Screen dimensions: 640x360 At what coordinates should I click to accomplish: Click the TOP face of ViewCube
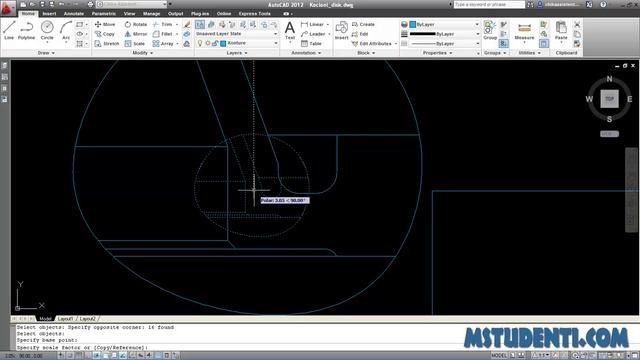(609, 99)
